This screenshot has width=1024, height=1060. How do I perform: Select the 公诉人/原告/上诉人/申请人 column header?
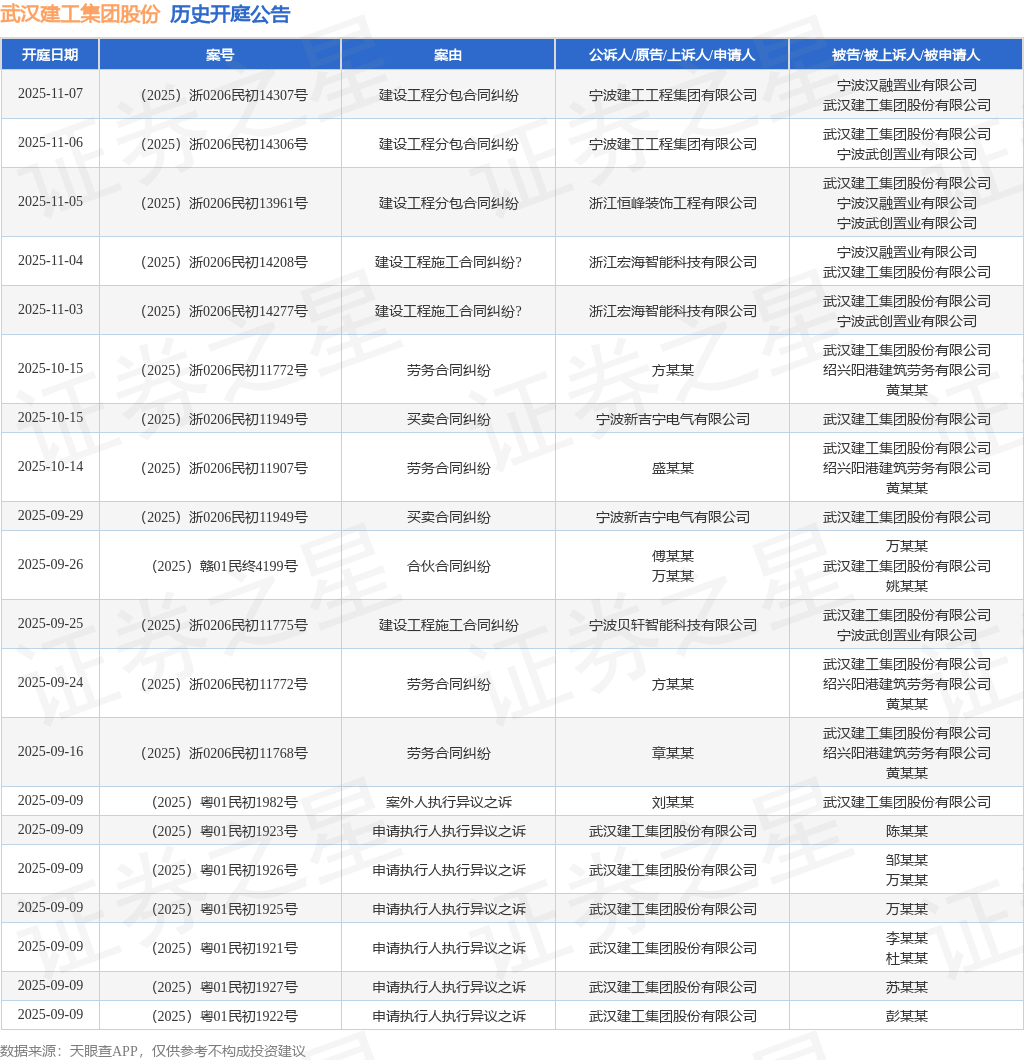pos(672,55)
